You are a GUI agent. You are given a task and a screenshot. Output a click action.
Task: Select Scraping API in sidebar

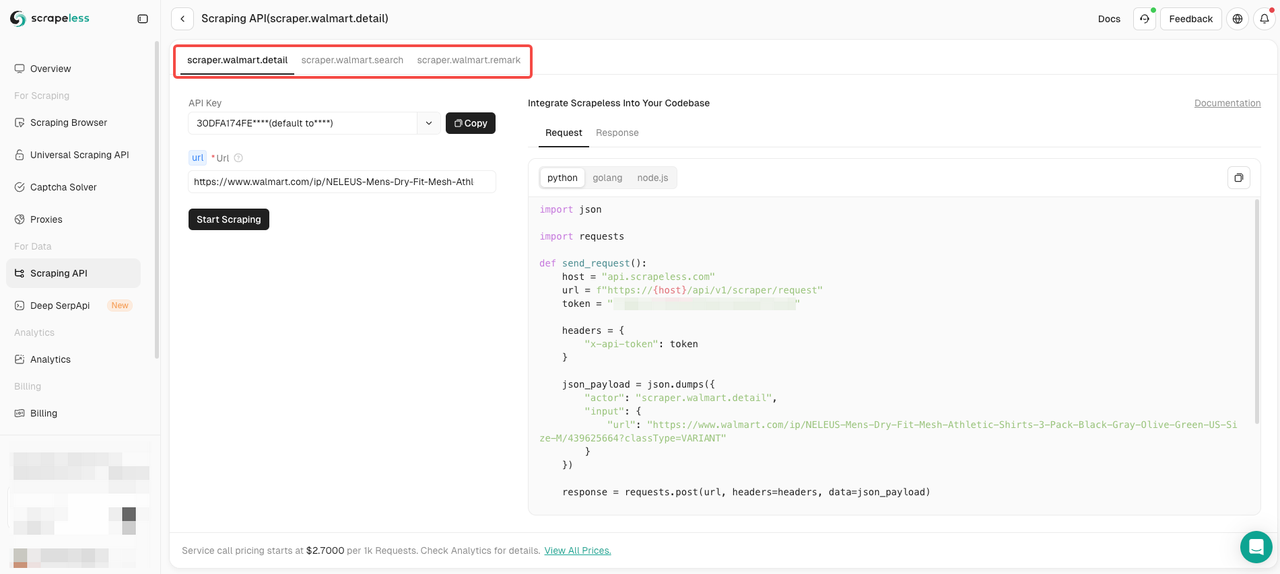(73, 273)
